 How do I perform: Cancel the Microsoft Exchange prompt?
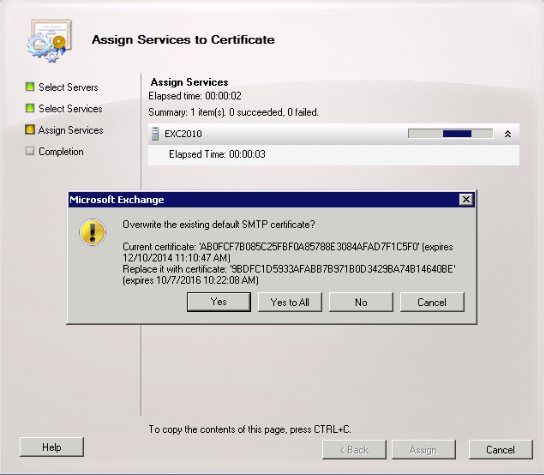point(432,302)
